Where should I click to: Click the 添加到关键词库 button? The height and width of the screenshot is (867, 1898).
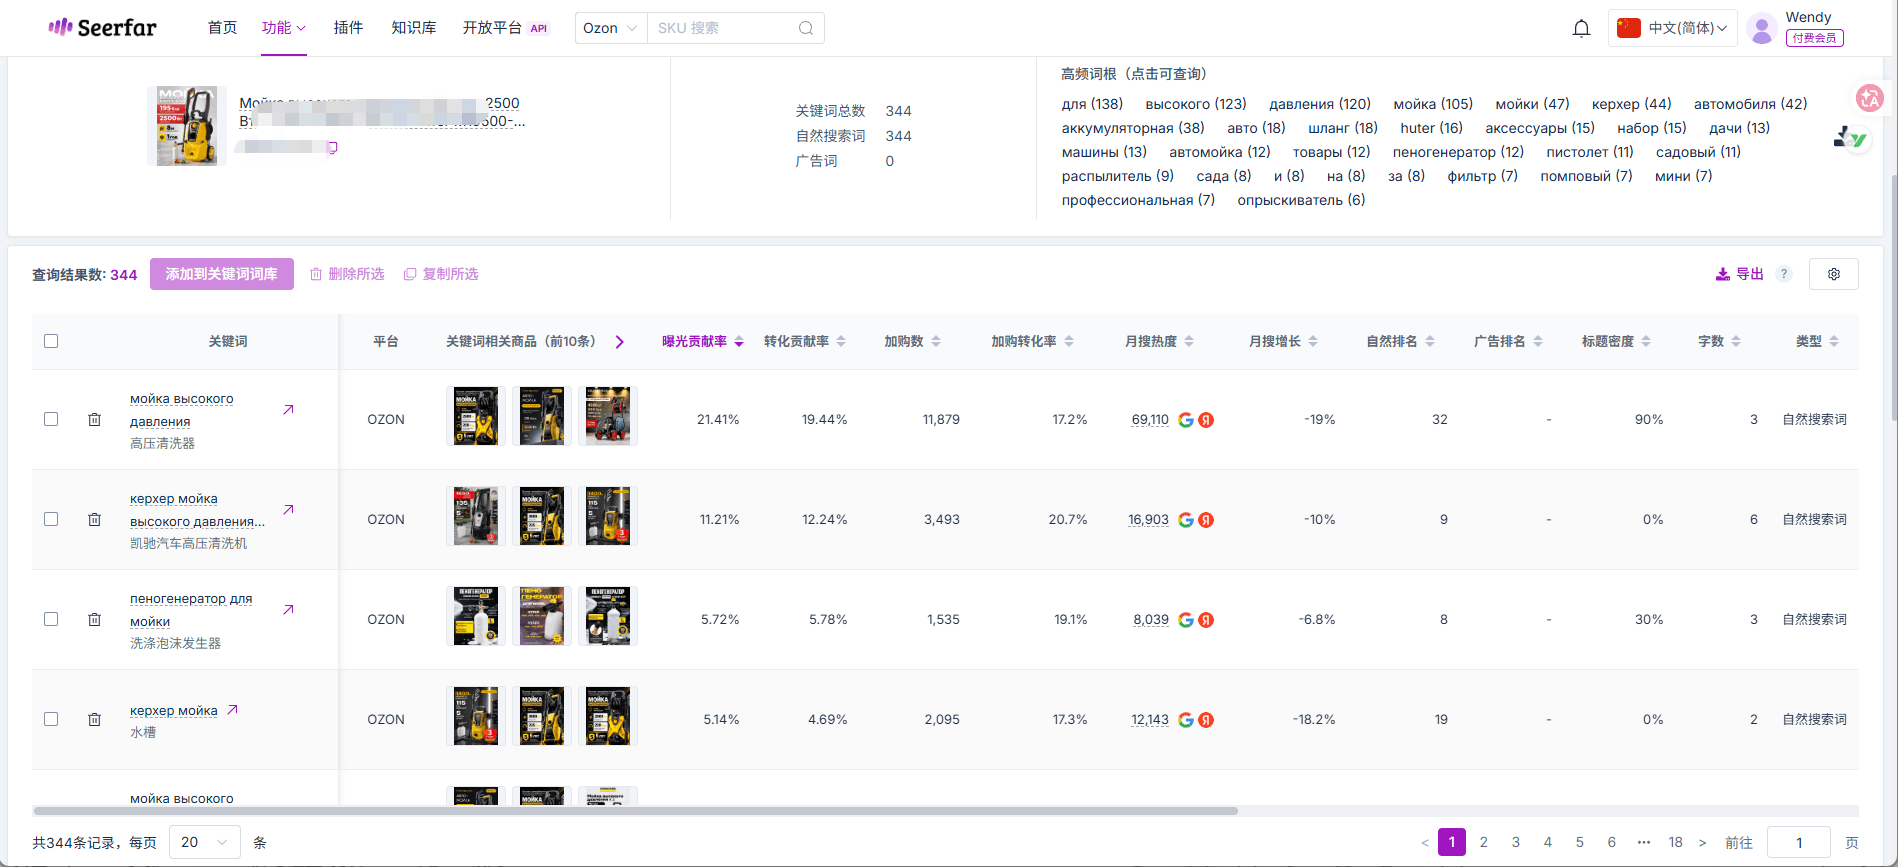(x=222, y=274)
